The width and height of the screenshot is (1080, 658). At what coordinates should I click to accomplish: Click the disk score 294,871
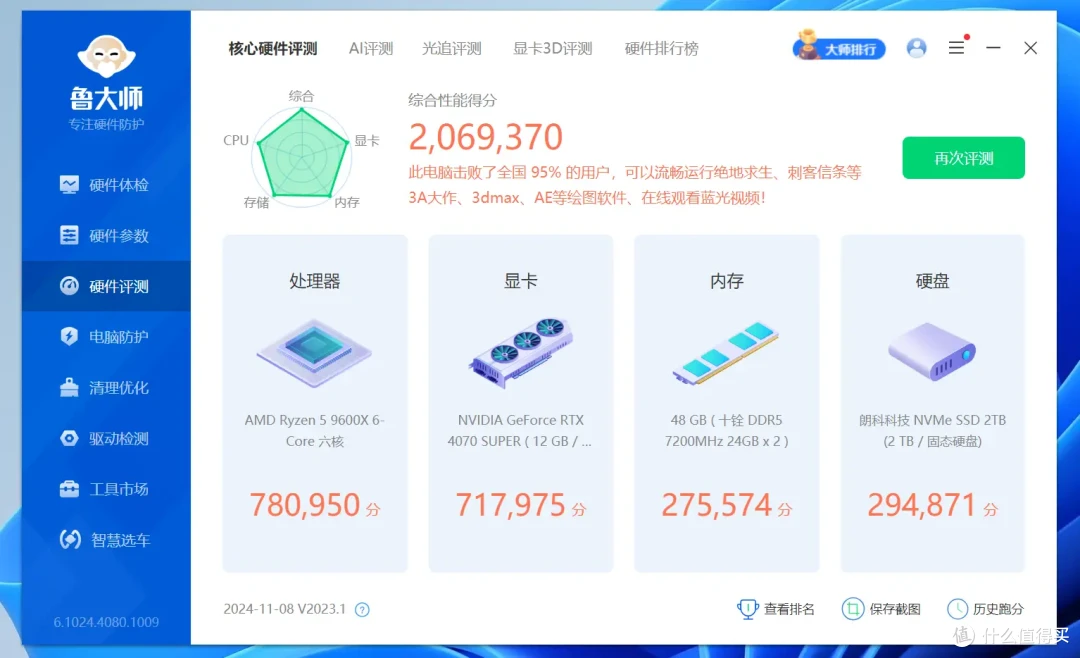[x=922, y=505]
